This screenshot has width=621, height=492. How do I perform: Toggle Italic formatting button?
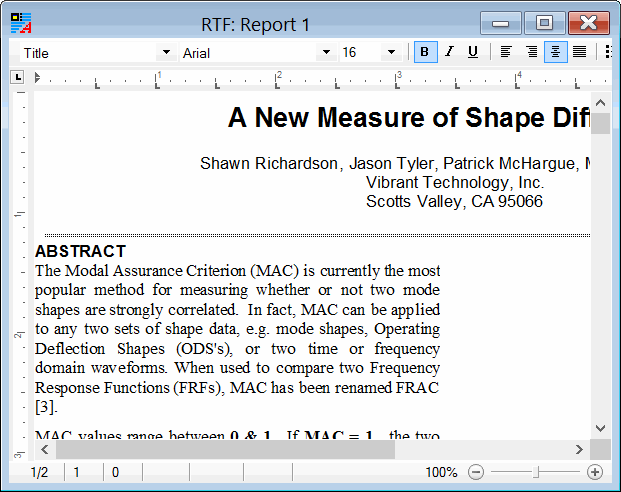[x=449, y=52]
